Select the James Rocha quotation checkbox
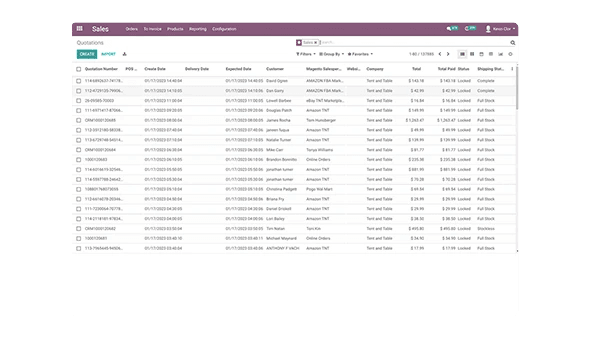The height and width of the screenshot is (360, 590). 78,120
